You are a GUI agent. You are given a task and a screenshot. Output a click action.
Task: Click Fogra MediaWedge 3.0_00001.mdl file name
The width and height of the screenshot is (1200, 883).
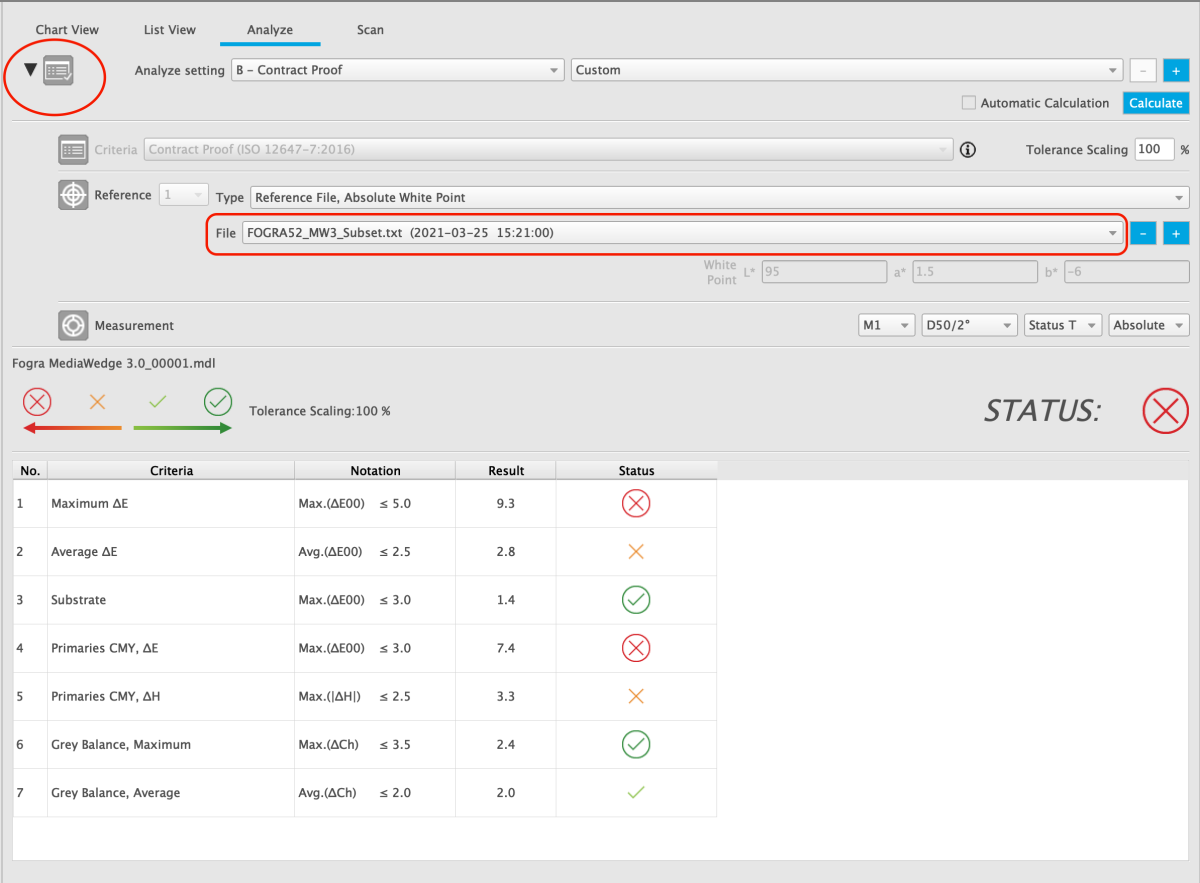pos(113,363)
